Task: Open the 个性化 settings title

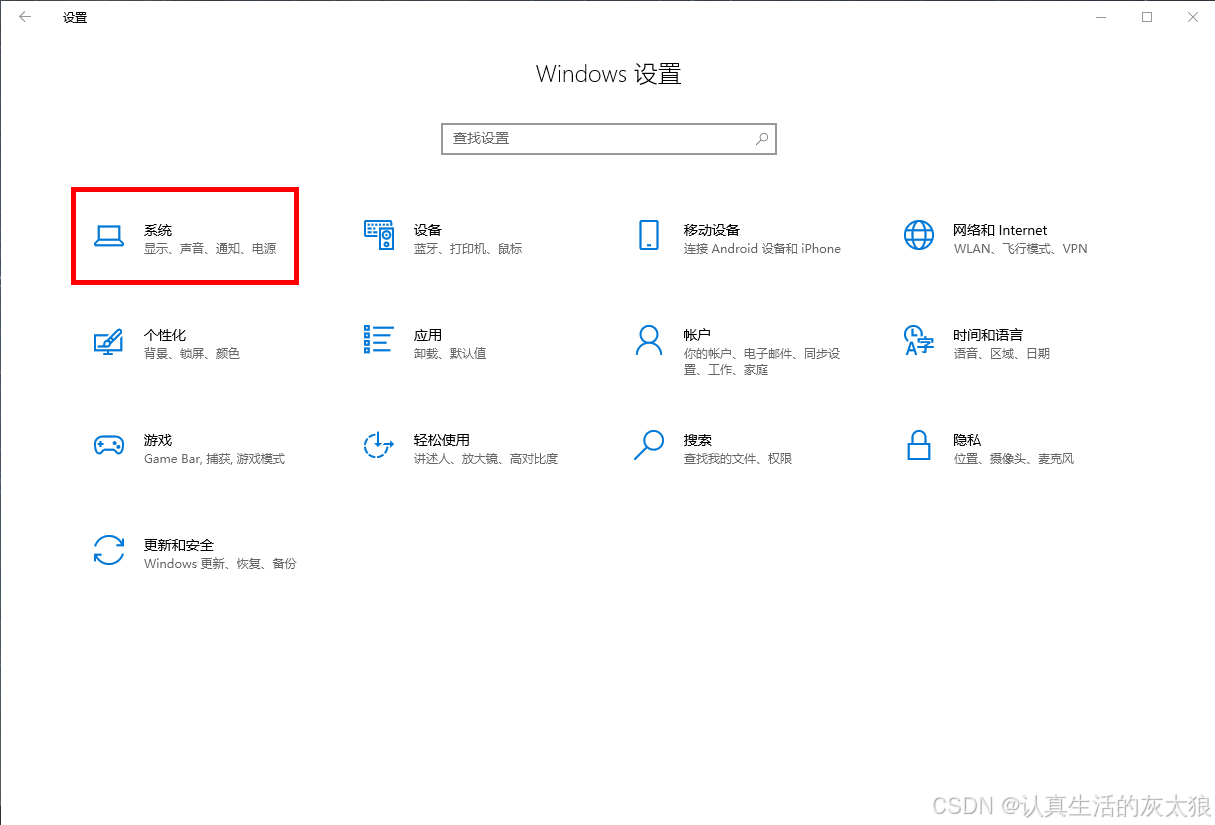Action: [x=165, y=335]
